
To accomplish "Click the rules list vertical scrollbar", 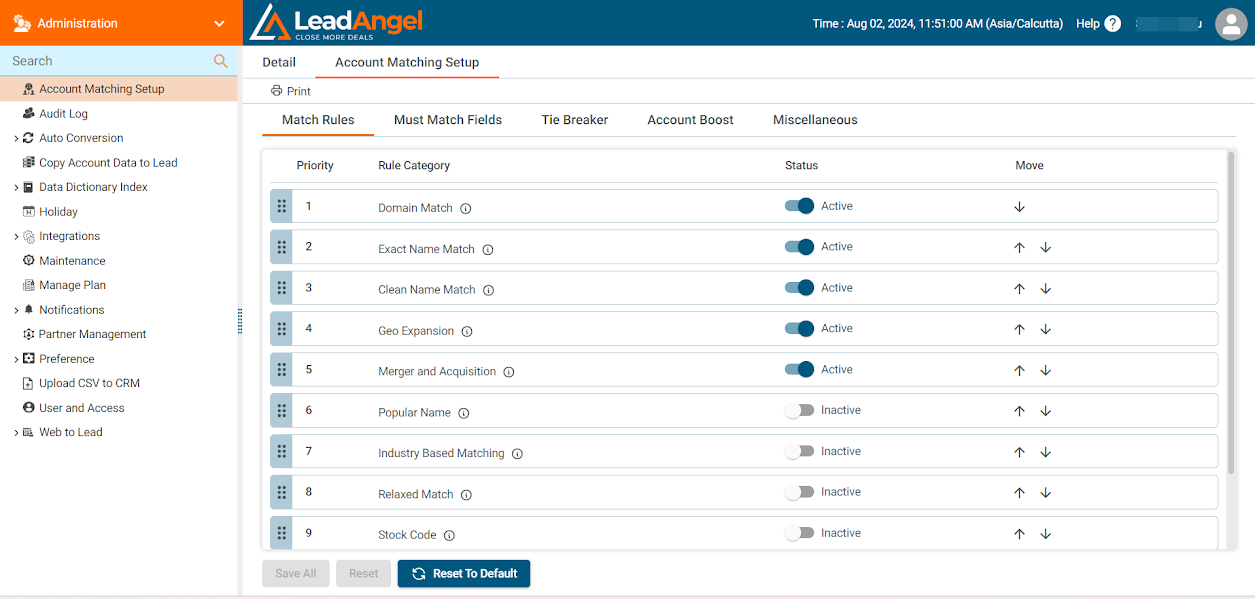I will coord(1230,311).
